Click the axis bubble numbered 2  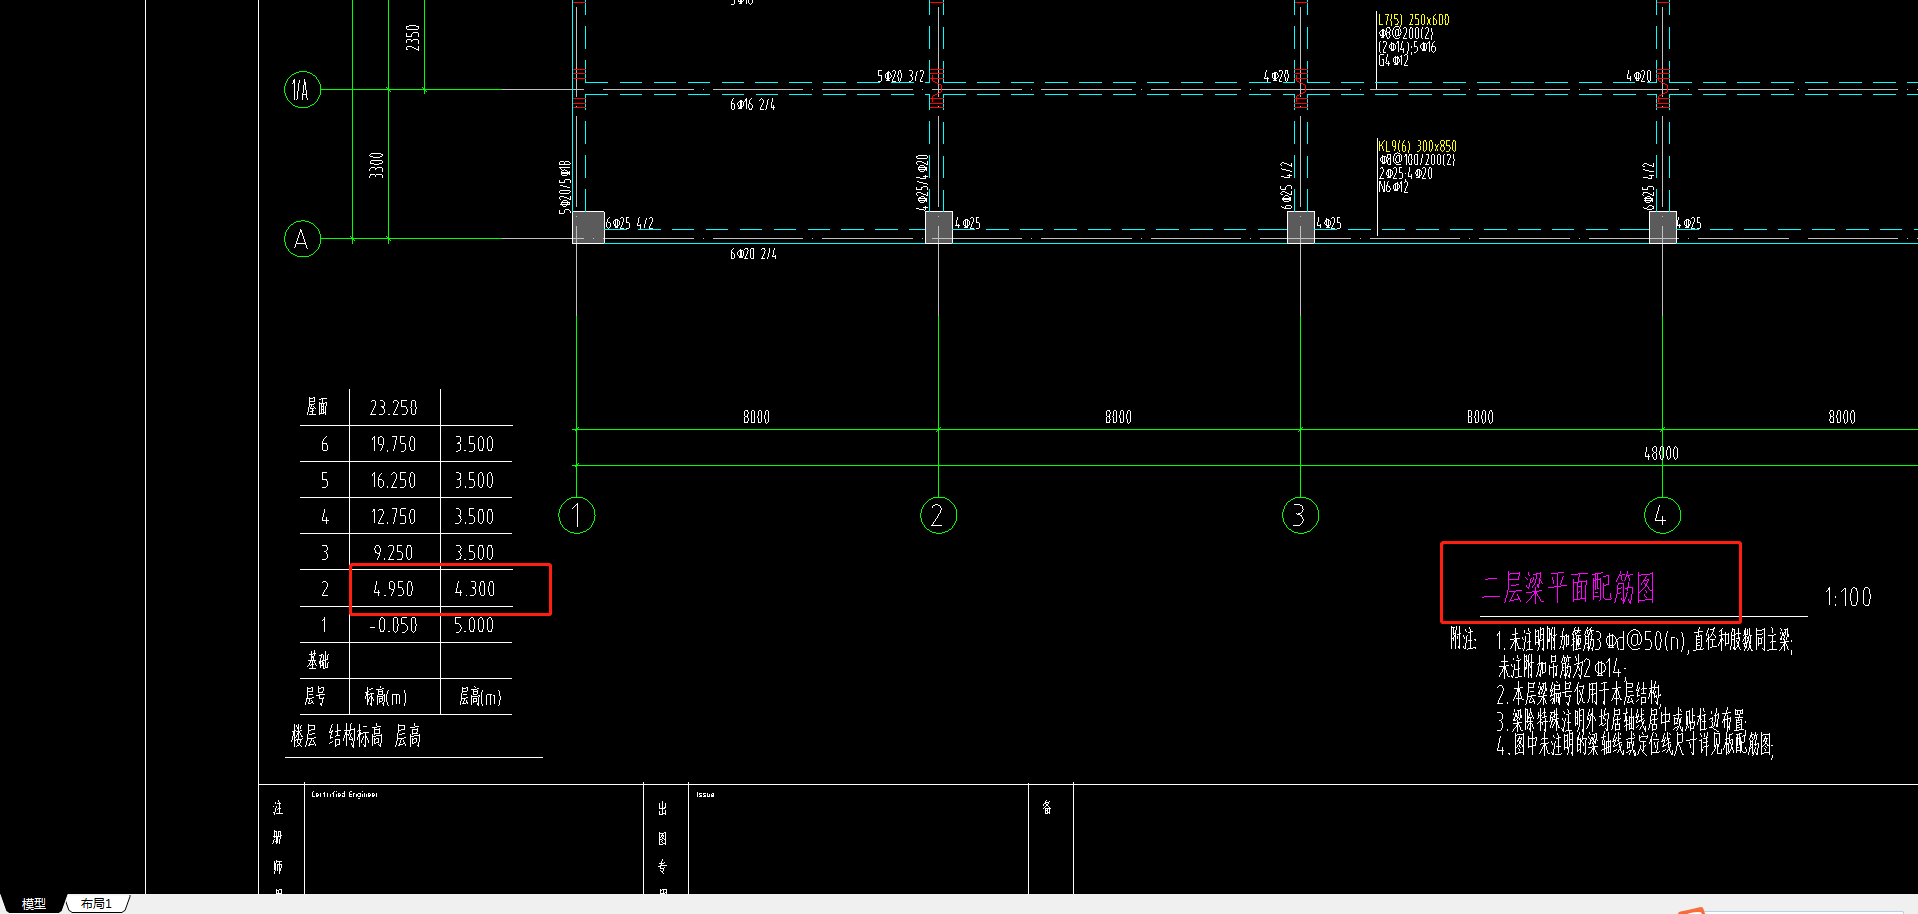(938, 515)
